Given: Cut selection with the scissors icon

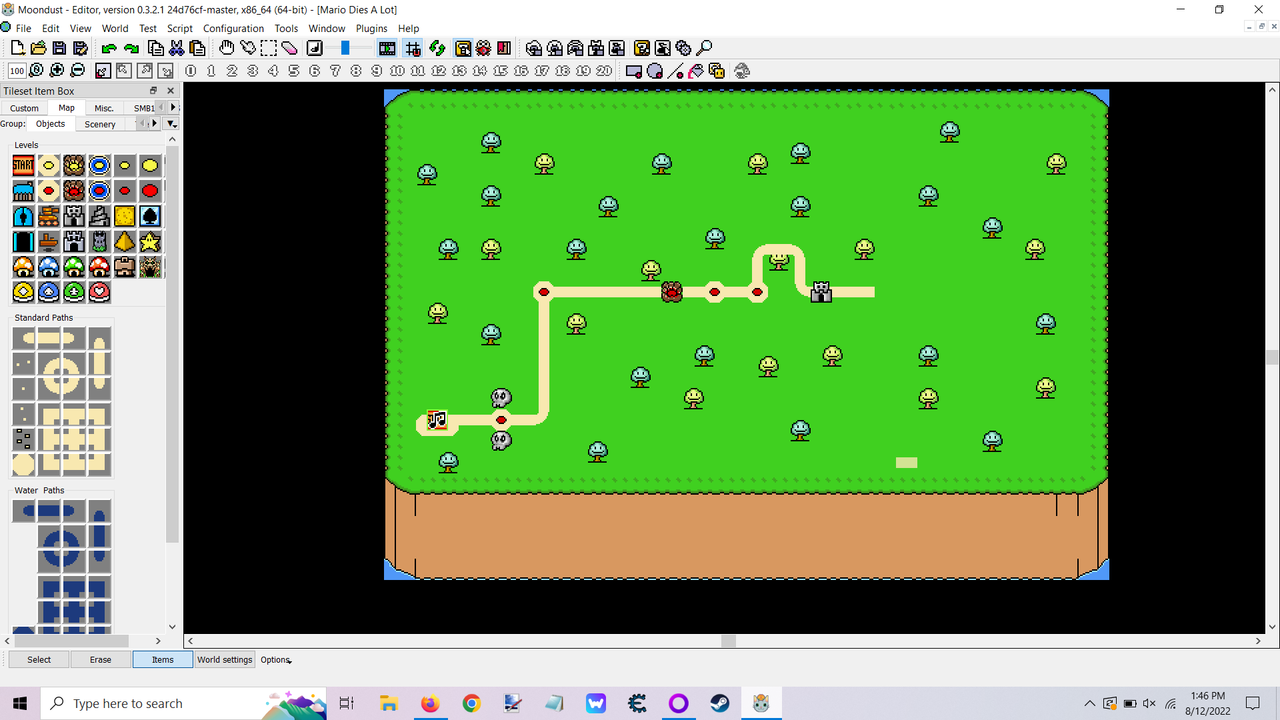Looking at the screenshot, I should coord(177,48).
